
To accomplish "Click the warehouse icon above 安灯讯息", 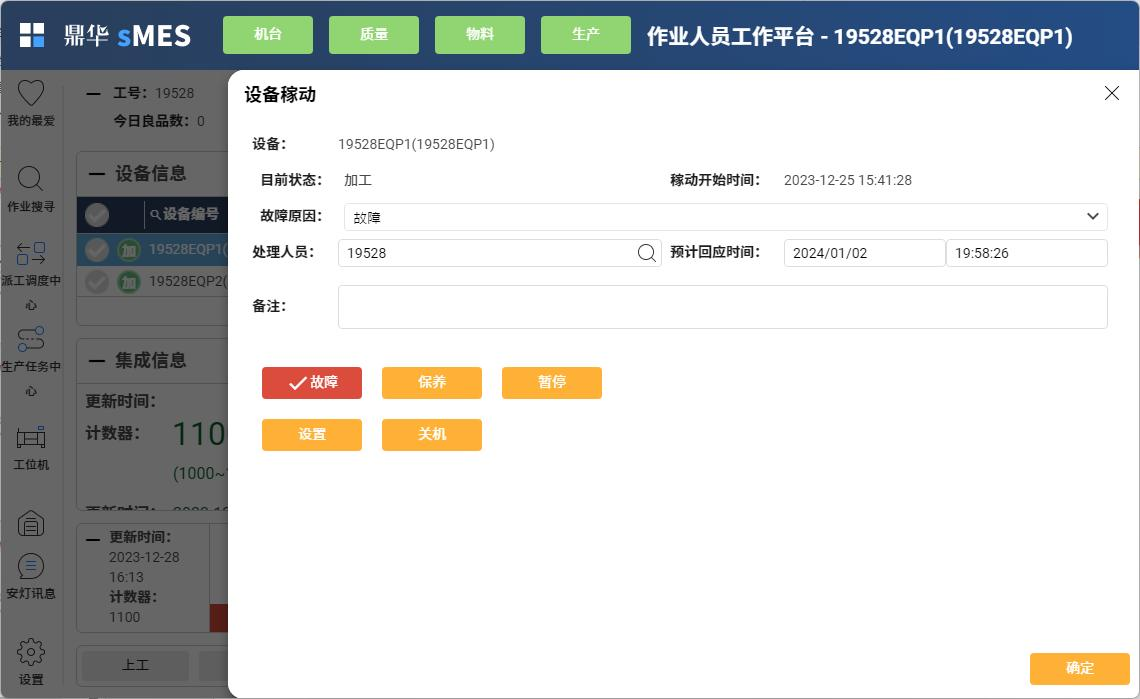I will click(x=31, y=523).
